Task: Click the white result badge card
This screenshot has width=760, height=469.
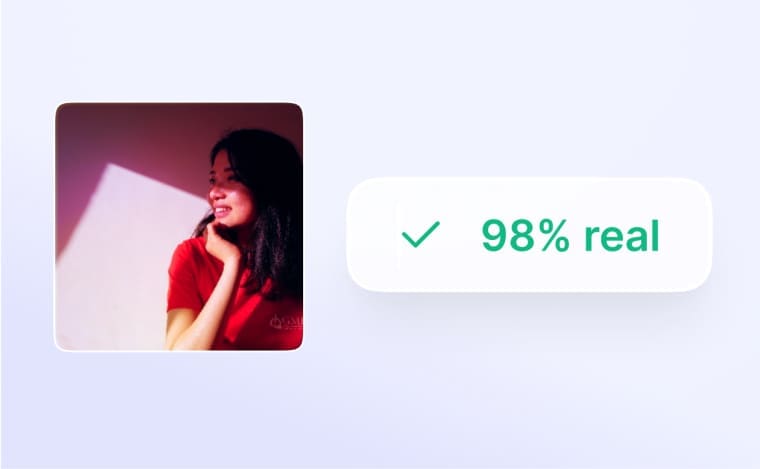Action: [529, 234]
